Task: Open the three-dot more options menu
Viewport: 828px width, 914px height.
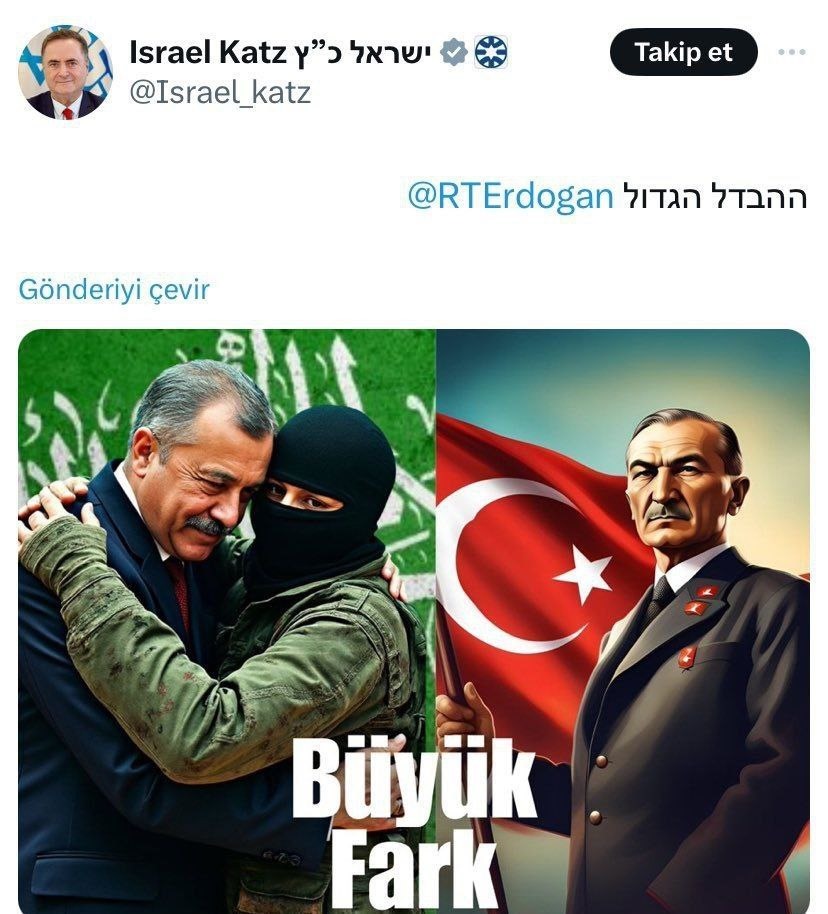Action: tap(792, 52)
